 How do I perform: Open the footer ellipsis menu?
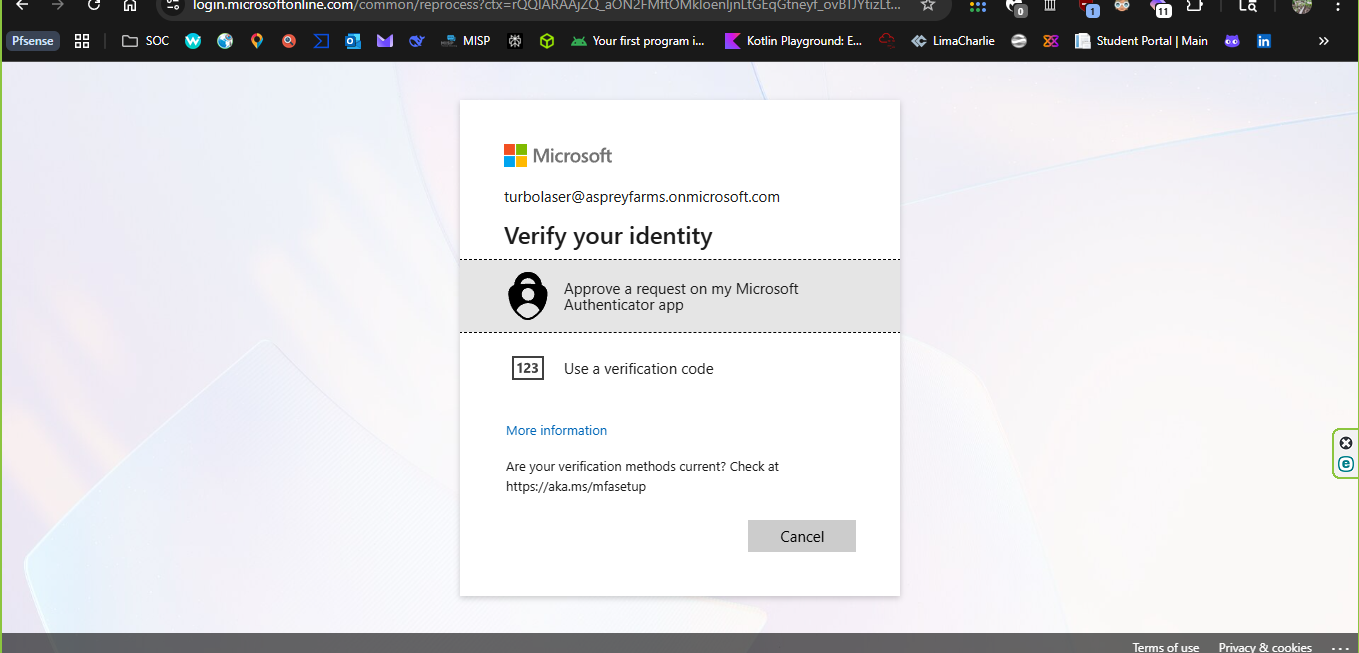(x=1340, y=647)
